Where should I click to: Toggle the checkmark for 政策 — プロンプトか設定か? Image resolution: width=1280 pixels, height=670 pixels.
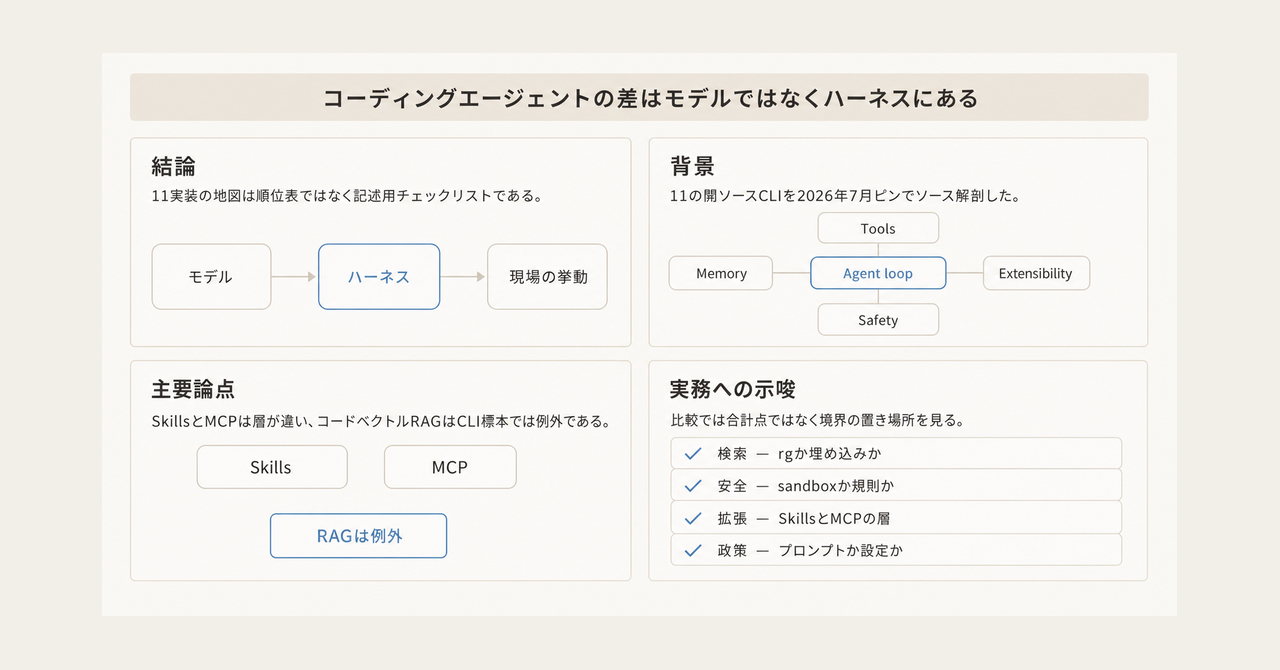pos(692,550)
